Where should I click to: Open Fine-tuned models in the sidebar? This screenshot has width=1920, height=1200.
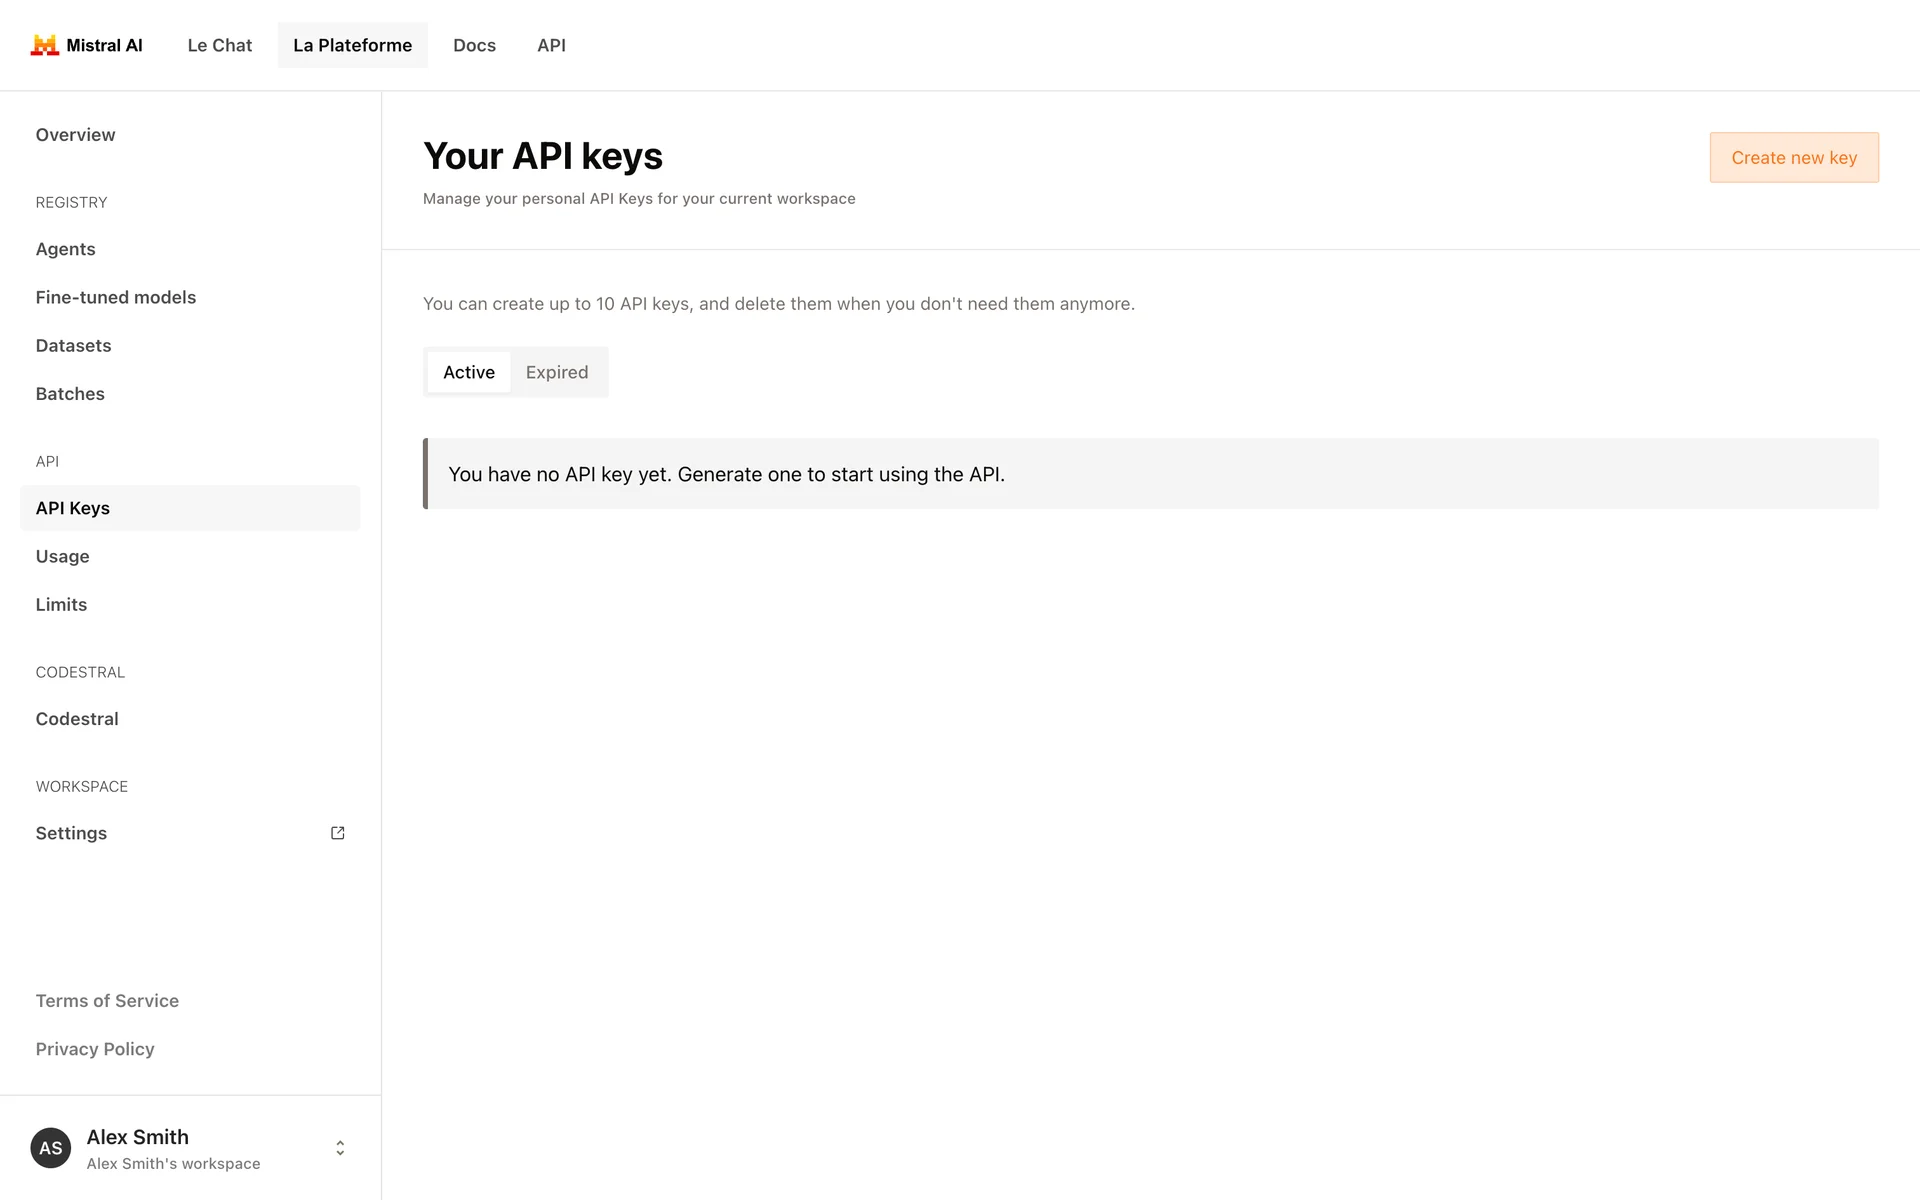[116, 297]
